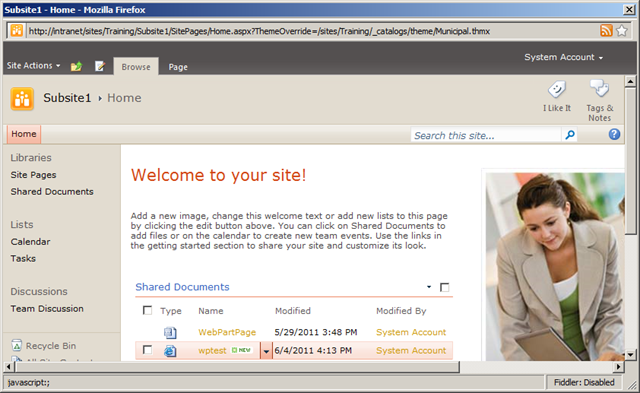Open the Site Actions dropdown
Viewport: 640px width, 393px height.
pos(33,66)
